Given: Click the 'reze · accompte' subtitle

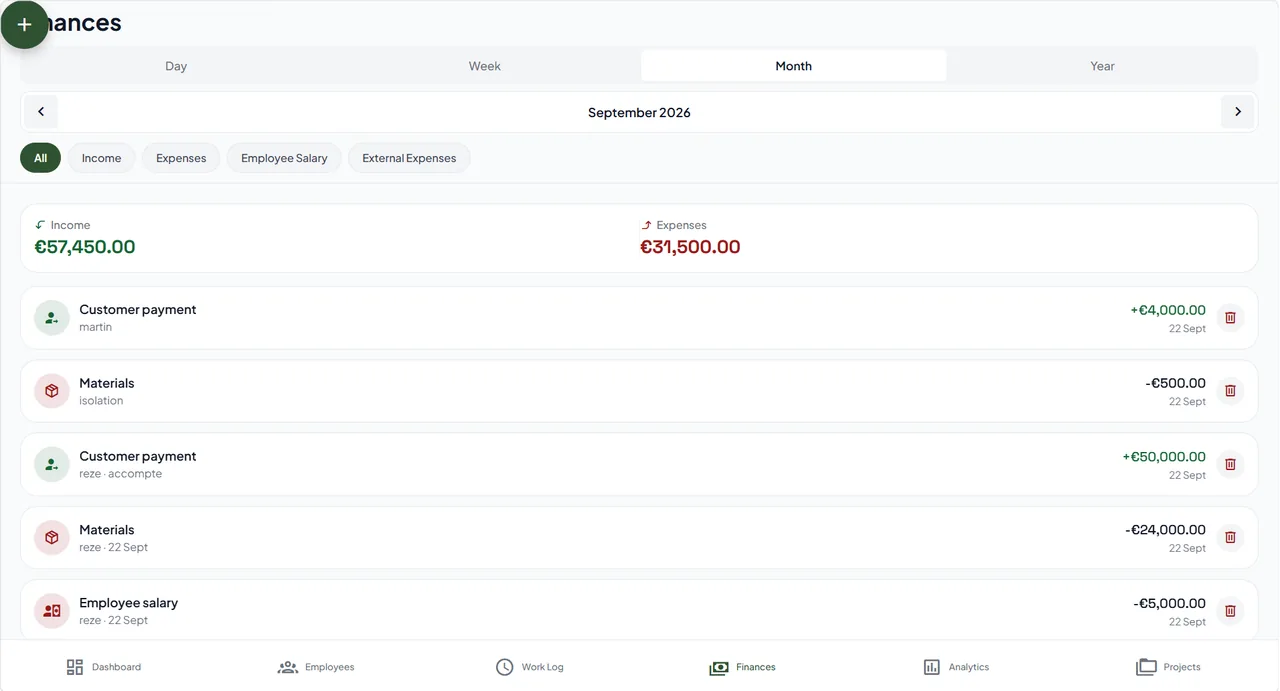Looking at the screenshot, I should (120, 474).
